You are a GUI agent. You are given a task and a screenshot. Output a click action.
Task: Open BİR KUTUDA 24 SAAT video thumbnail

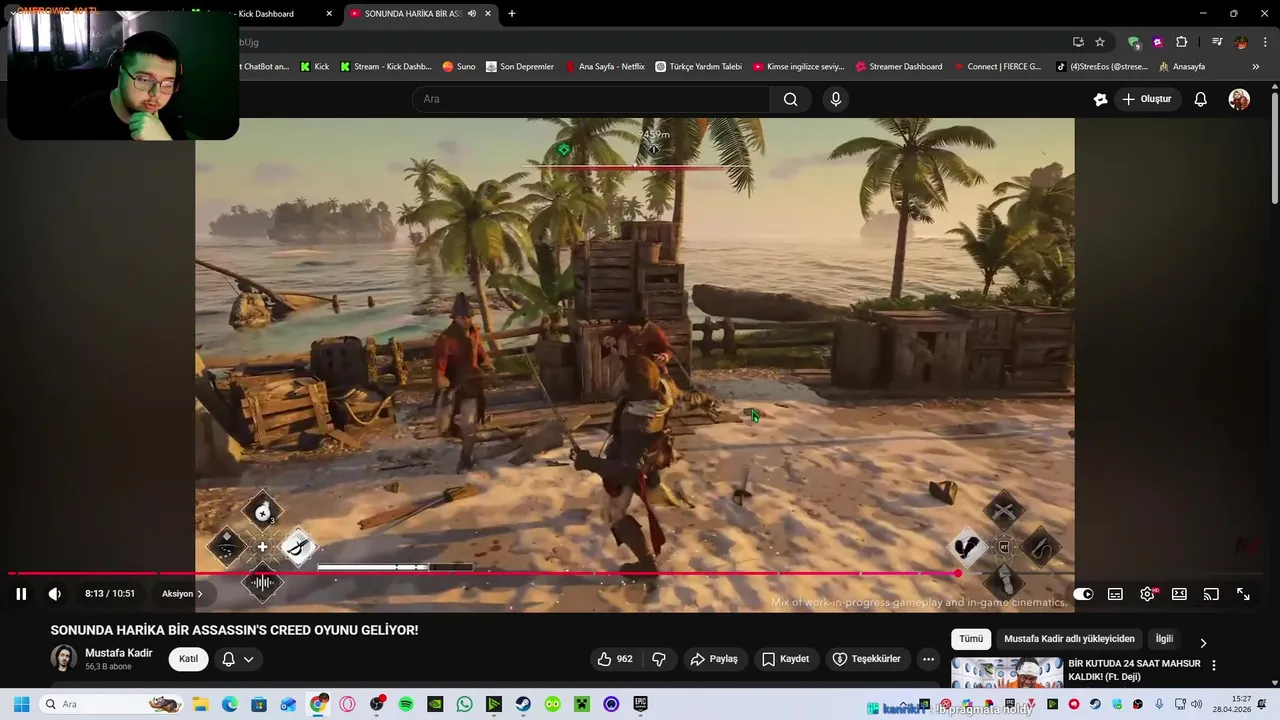[x=1007, y=673]
